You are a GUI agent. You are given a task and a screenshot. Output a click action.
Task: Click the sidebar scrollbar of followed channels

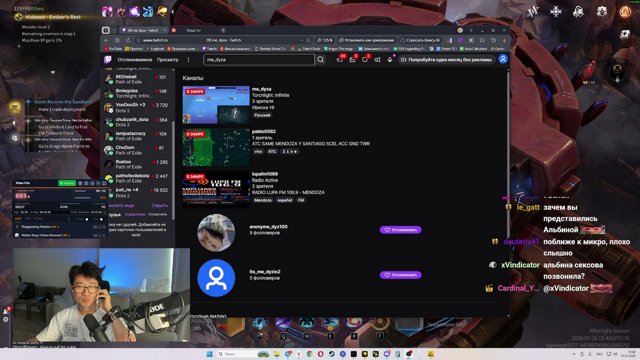tap(173, 169)
